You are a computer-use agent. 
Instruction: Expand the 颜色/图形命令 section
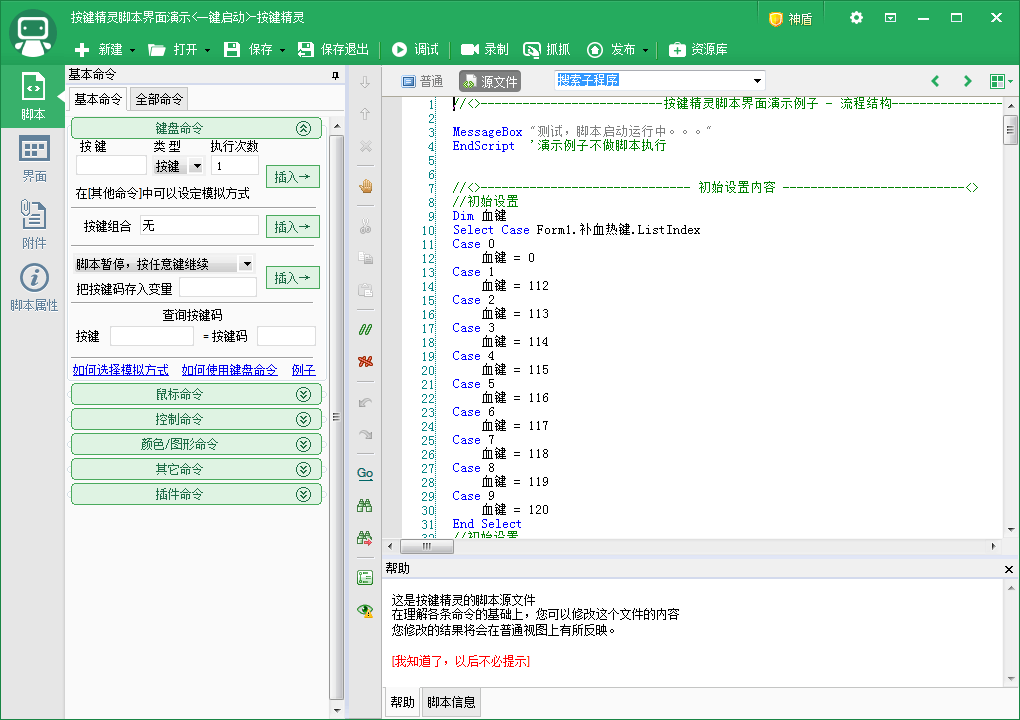coord(304,444)
